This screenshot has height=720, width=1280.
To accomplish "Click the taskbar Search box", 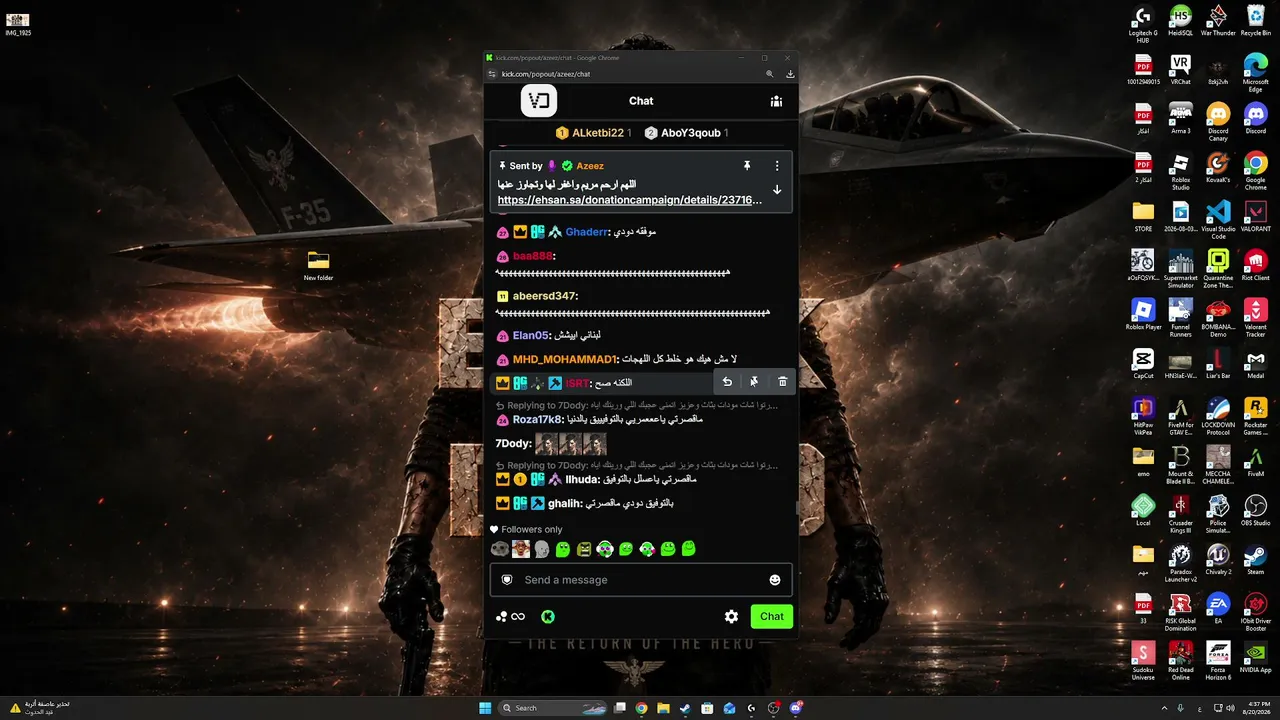I will pos(552,708).
